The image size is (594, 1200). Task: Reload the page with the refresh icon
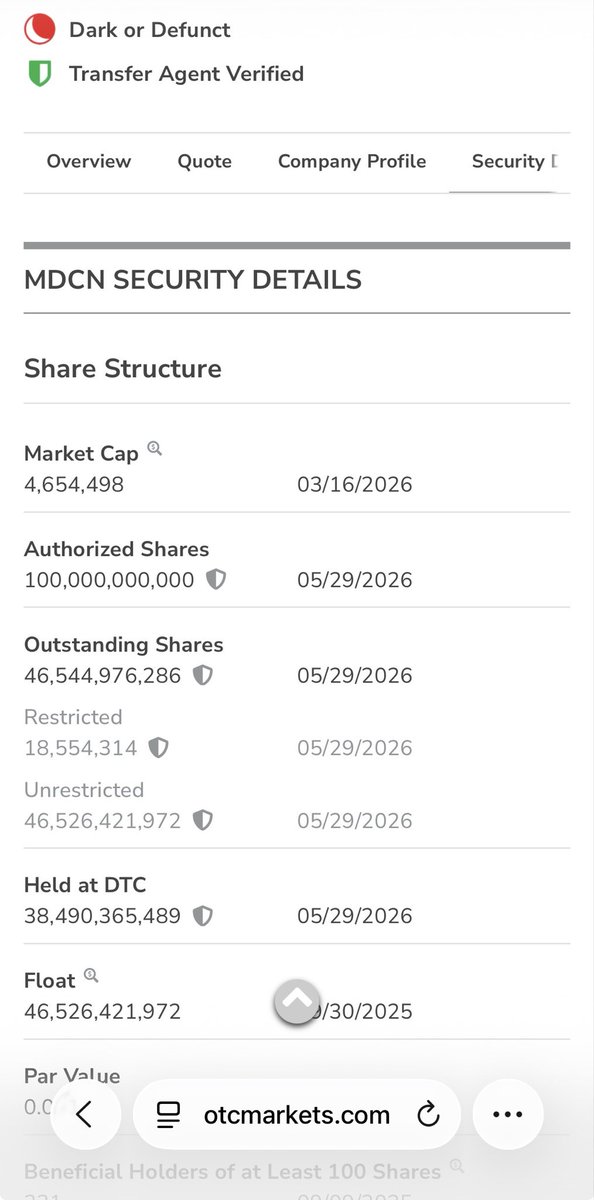(428, 1114)
